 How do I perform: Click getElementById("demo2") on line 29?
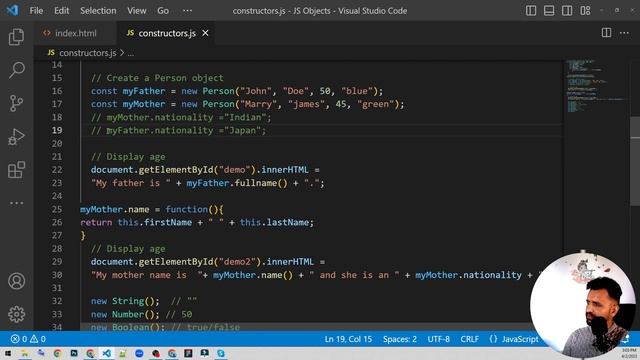tap(199, 262)
